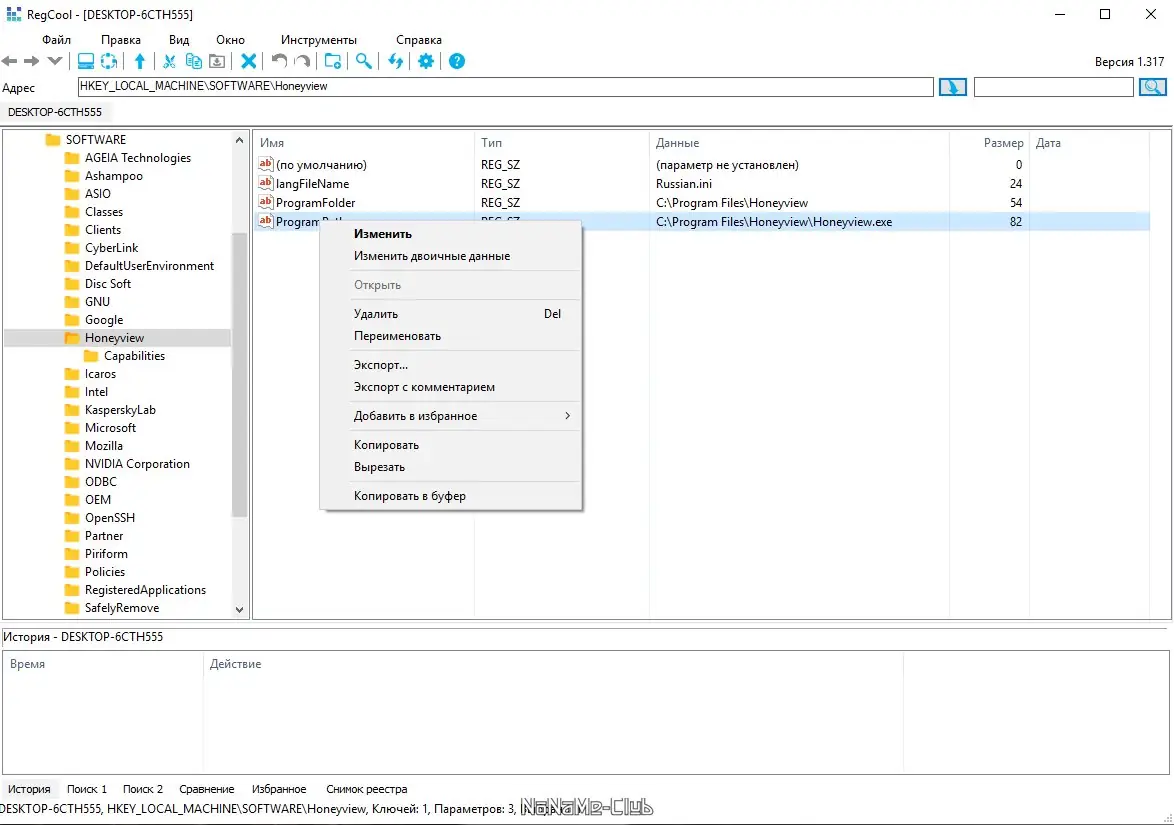
Task: Go back with the left arrow icon
Action: pos(10,61)
